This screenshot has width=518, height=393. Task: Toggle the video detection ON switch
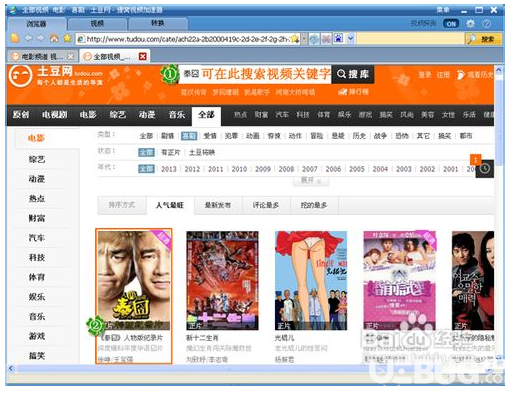[x=451, y=24]
